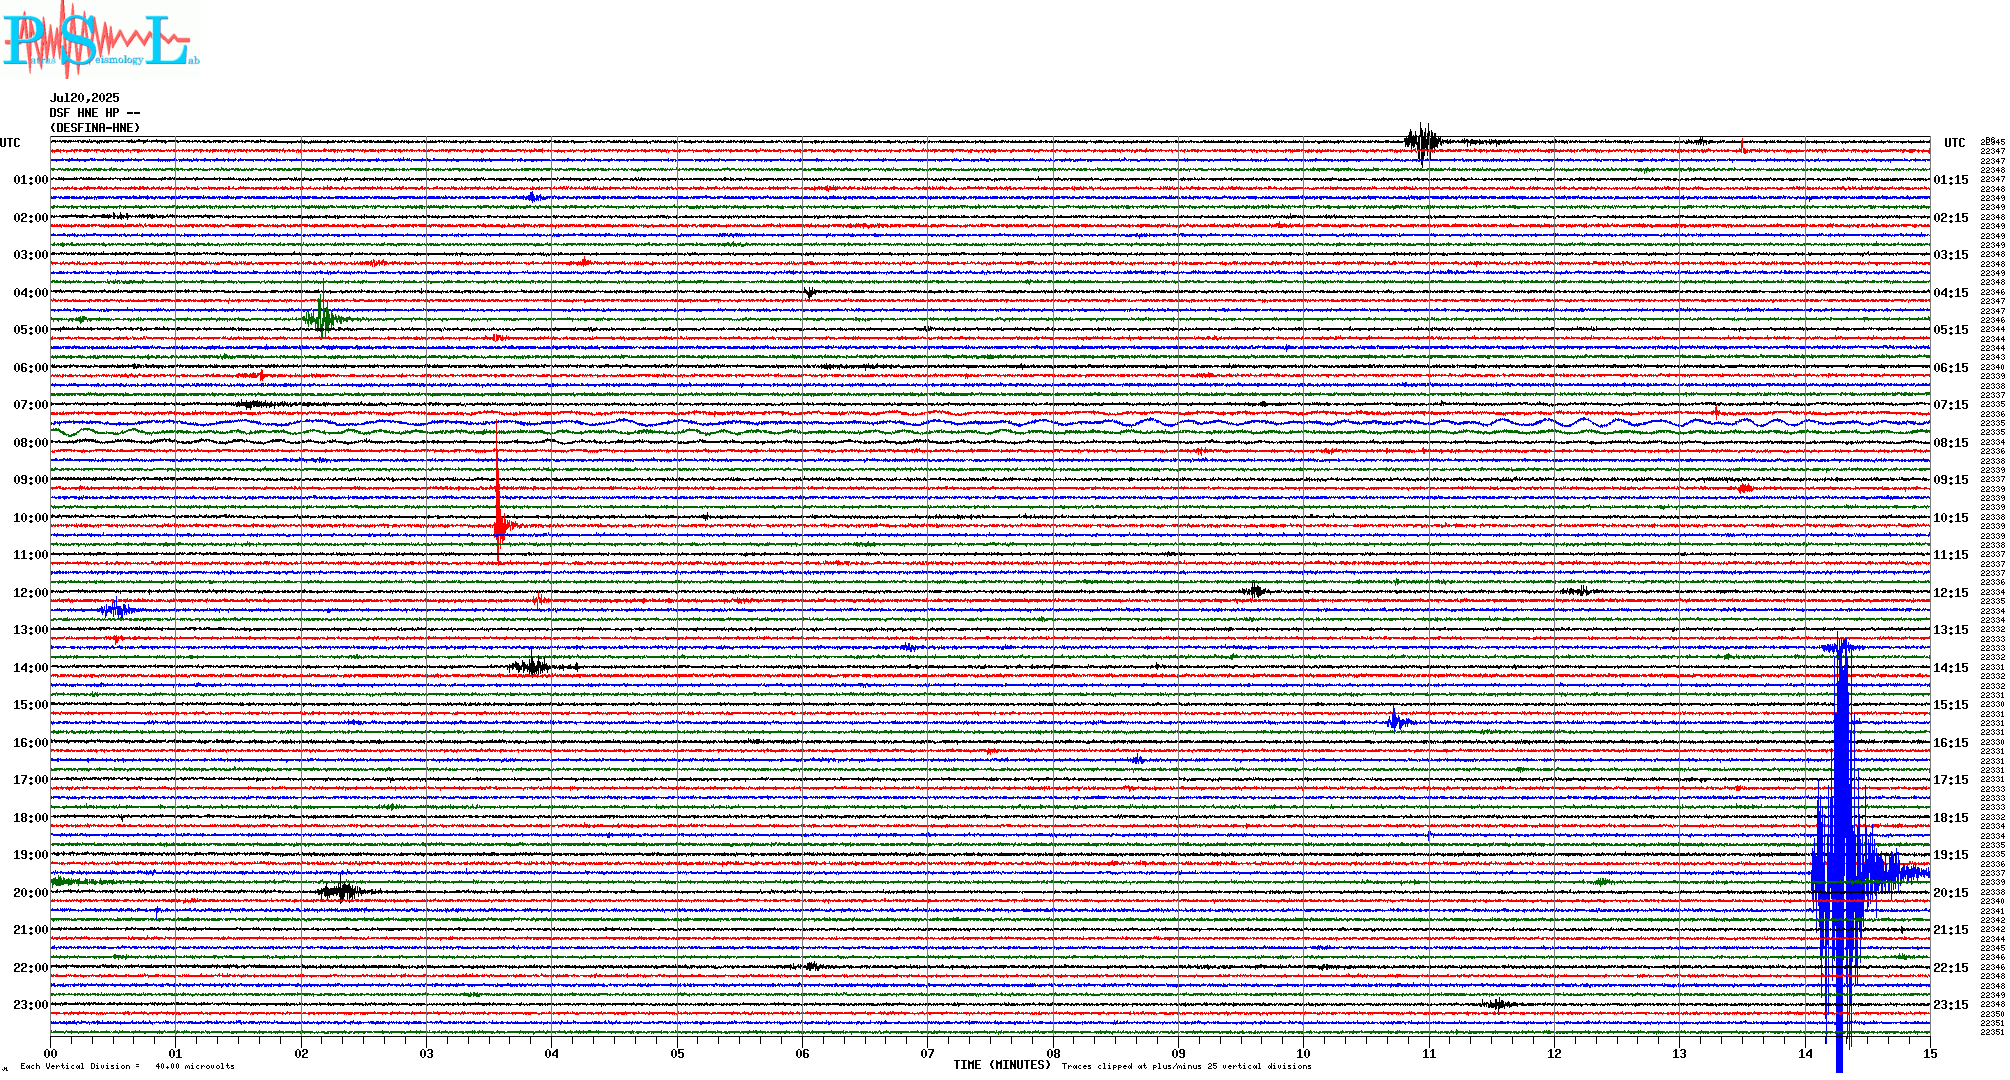Click the blue event on the 12:15 trace near minute 0.5

click(x=117, y=609)
